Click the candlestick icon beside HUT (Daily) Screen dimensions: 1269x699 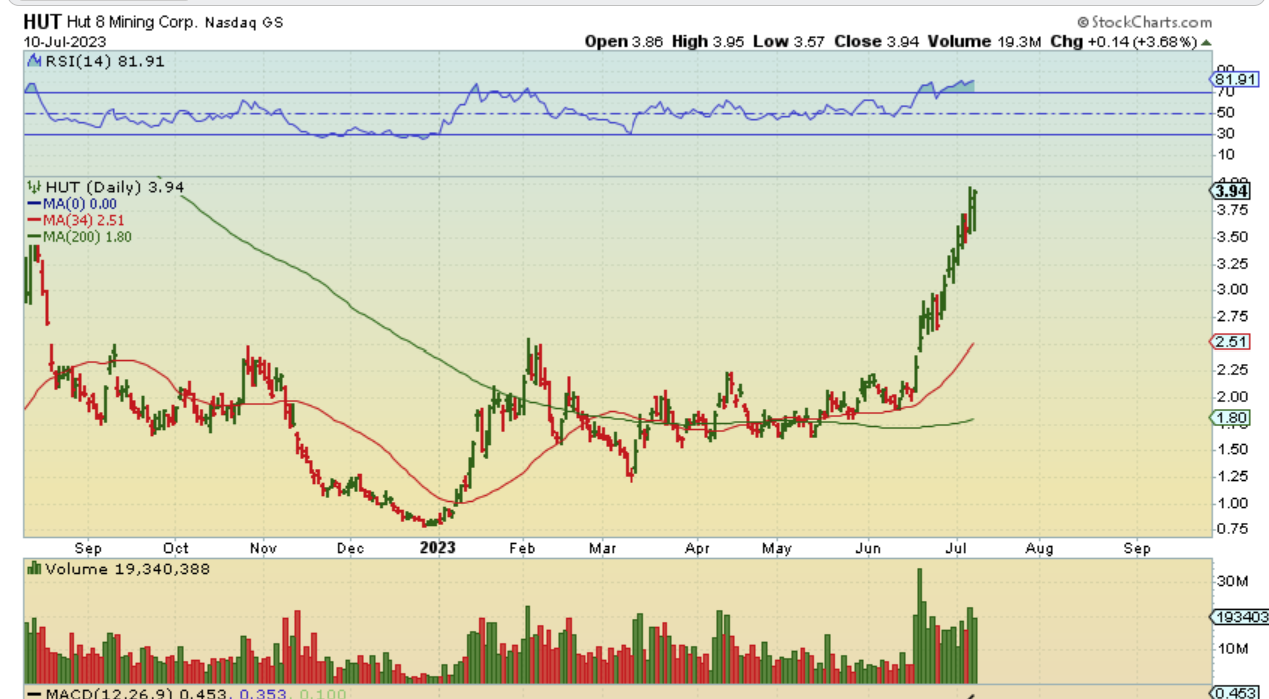coord(33,187)
